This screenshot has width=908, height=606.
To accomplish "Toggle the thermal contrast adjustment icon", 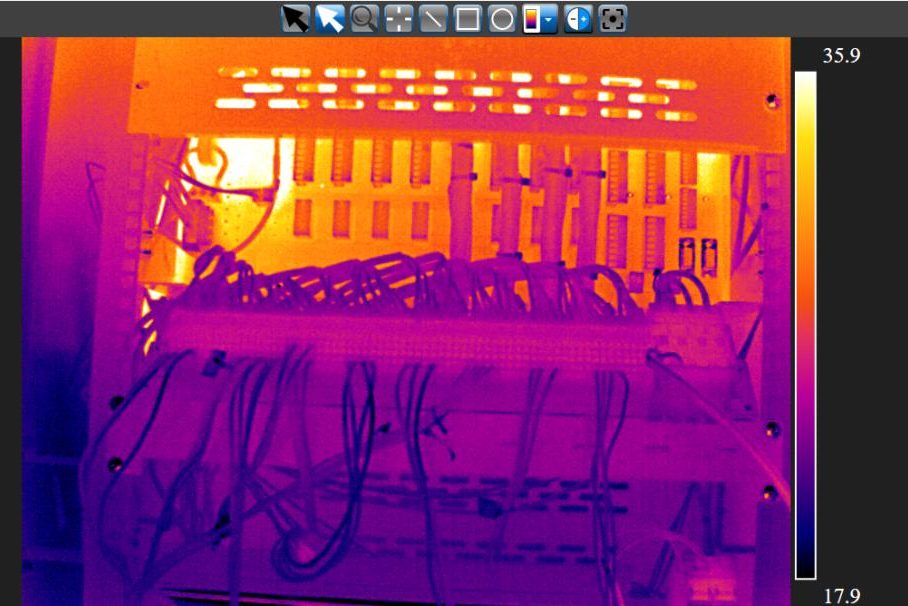I will [578, 19].
